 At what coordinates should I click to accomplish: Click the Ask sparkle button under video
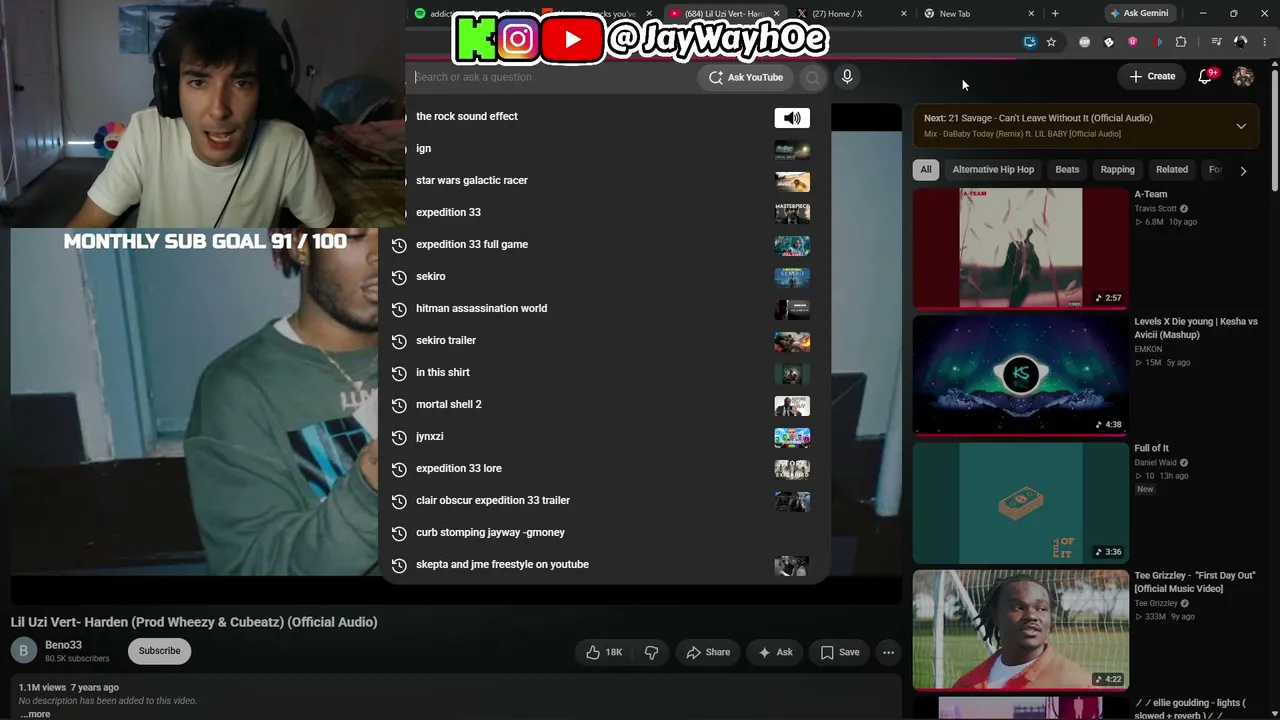[x=775, y=652]
